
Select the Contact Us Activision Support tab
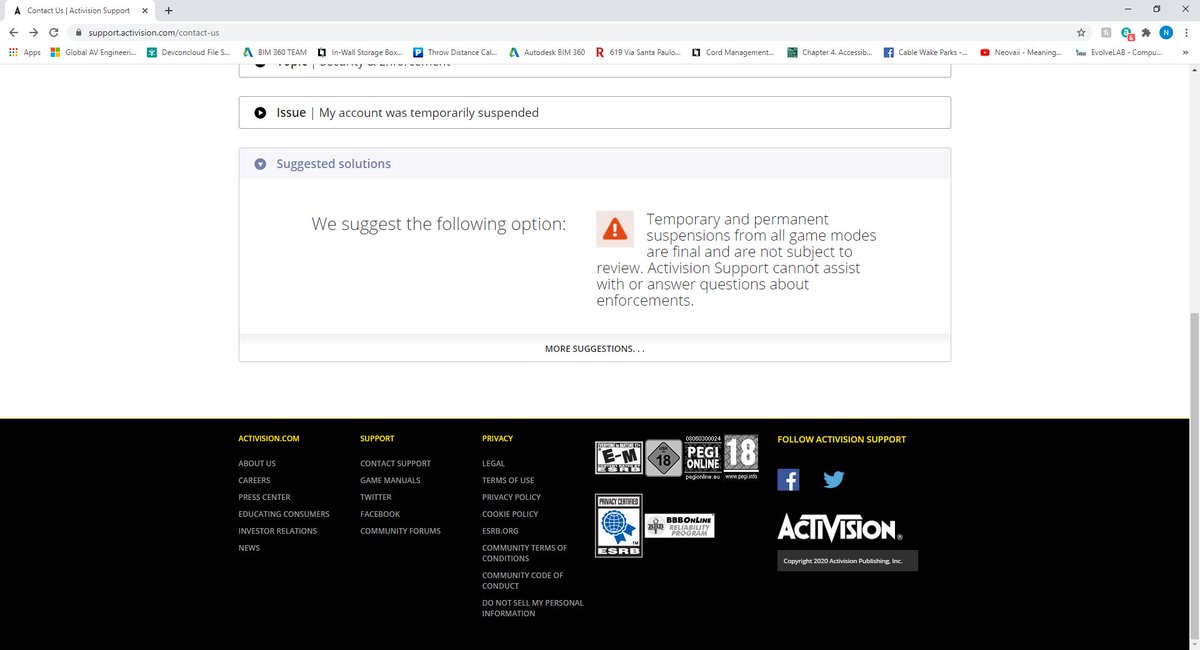(78, 10)
